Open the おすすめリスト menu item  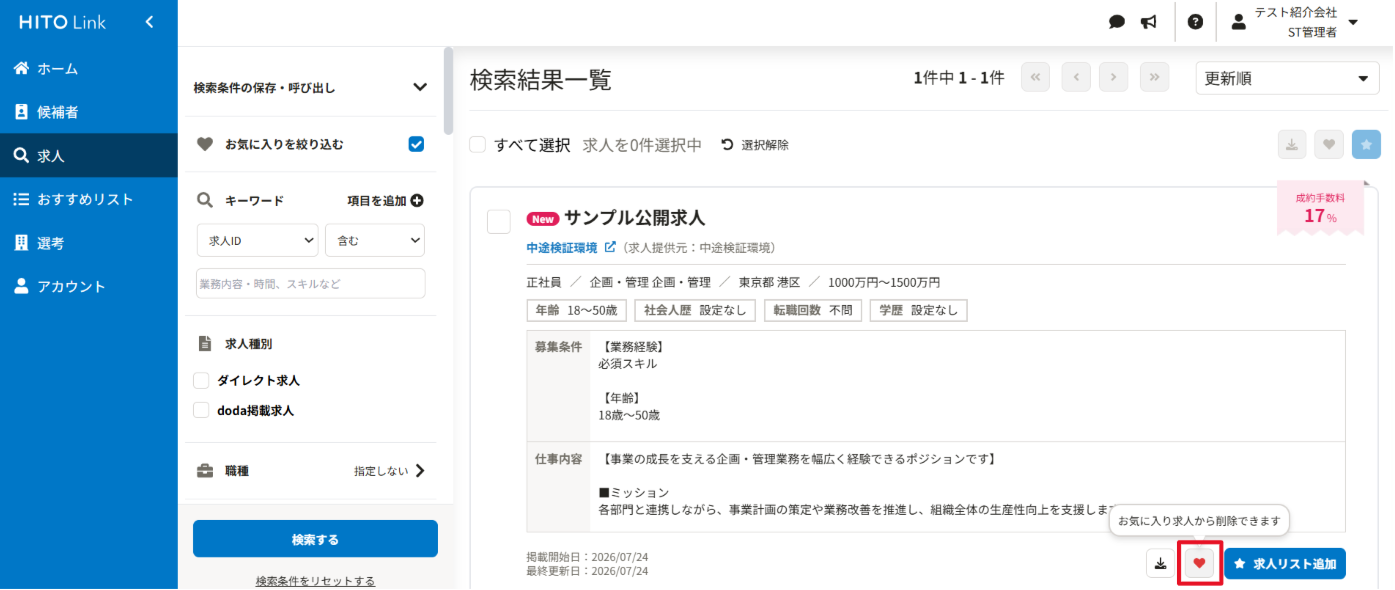coord(89,199)
